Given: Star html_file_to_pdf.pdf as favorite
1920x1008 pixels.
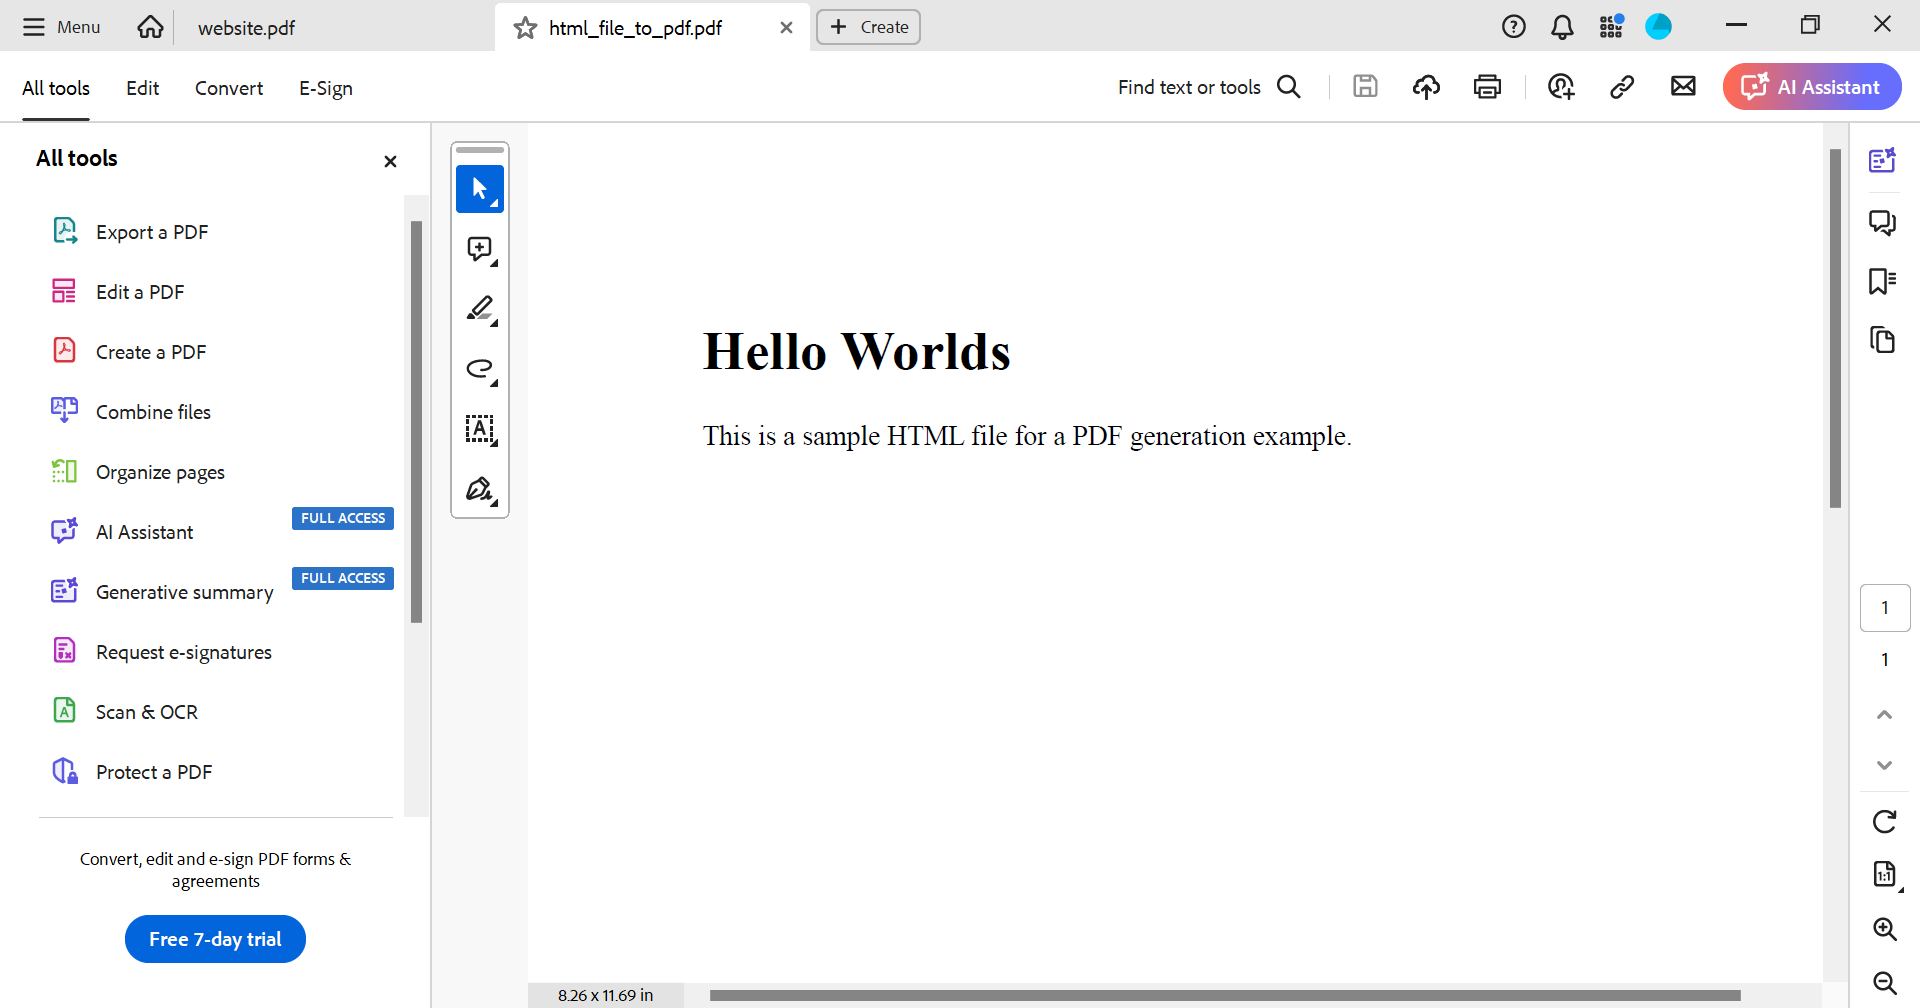Looking at the screenshot, I should point(525,28).
